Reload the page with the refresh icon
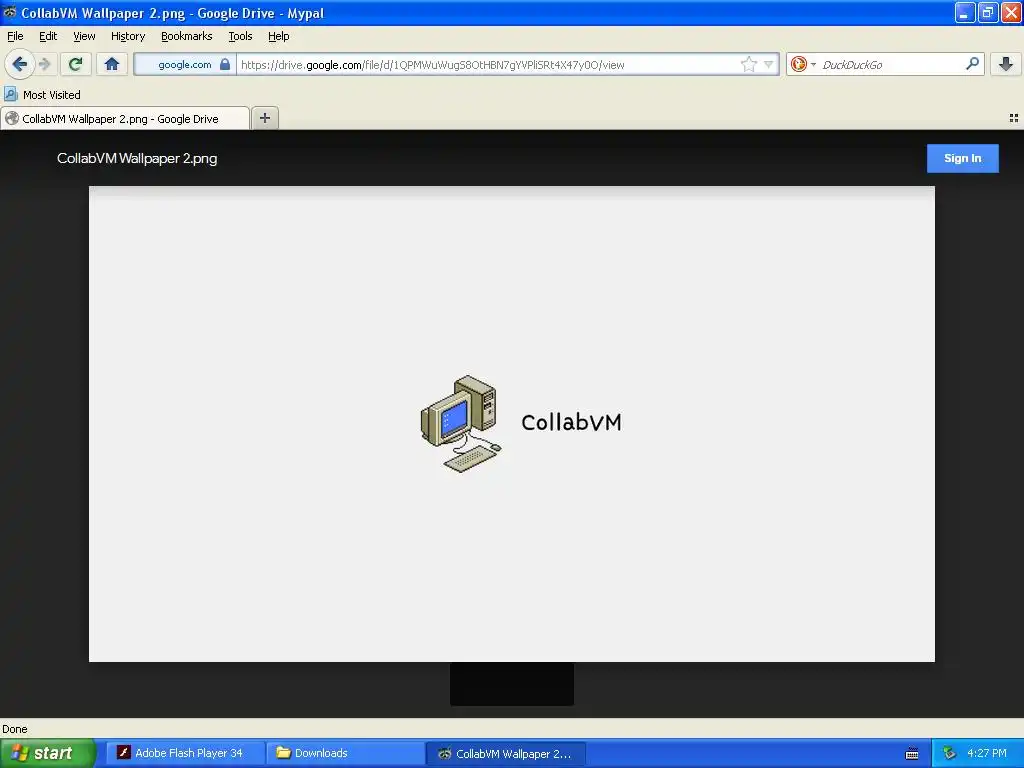 (x=76, y=64)
